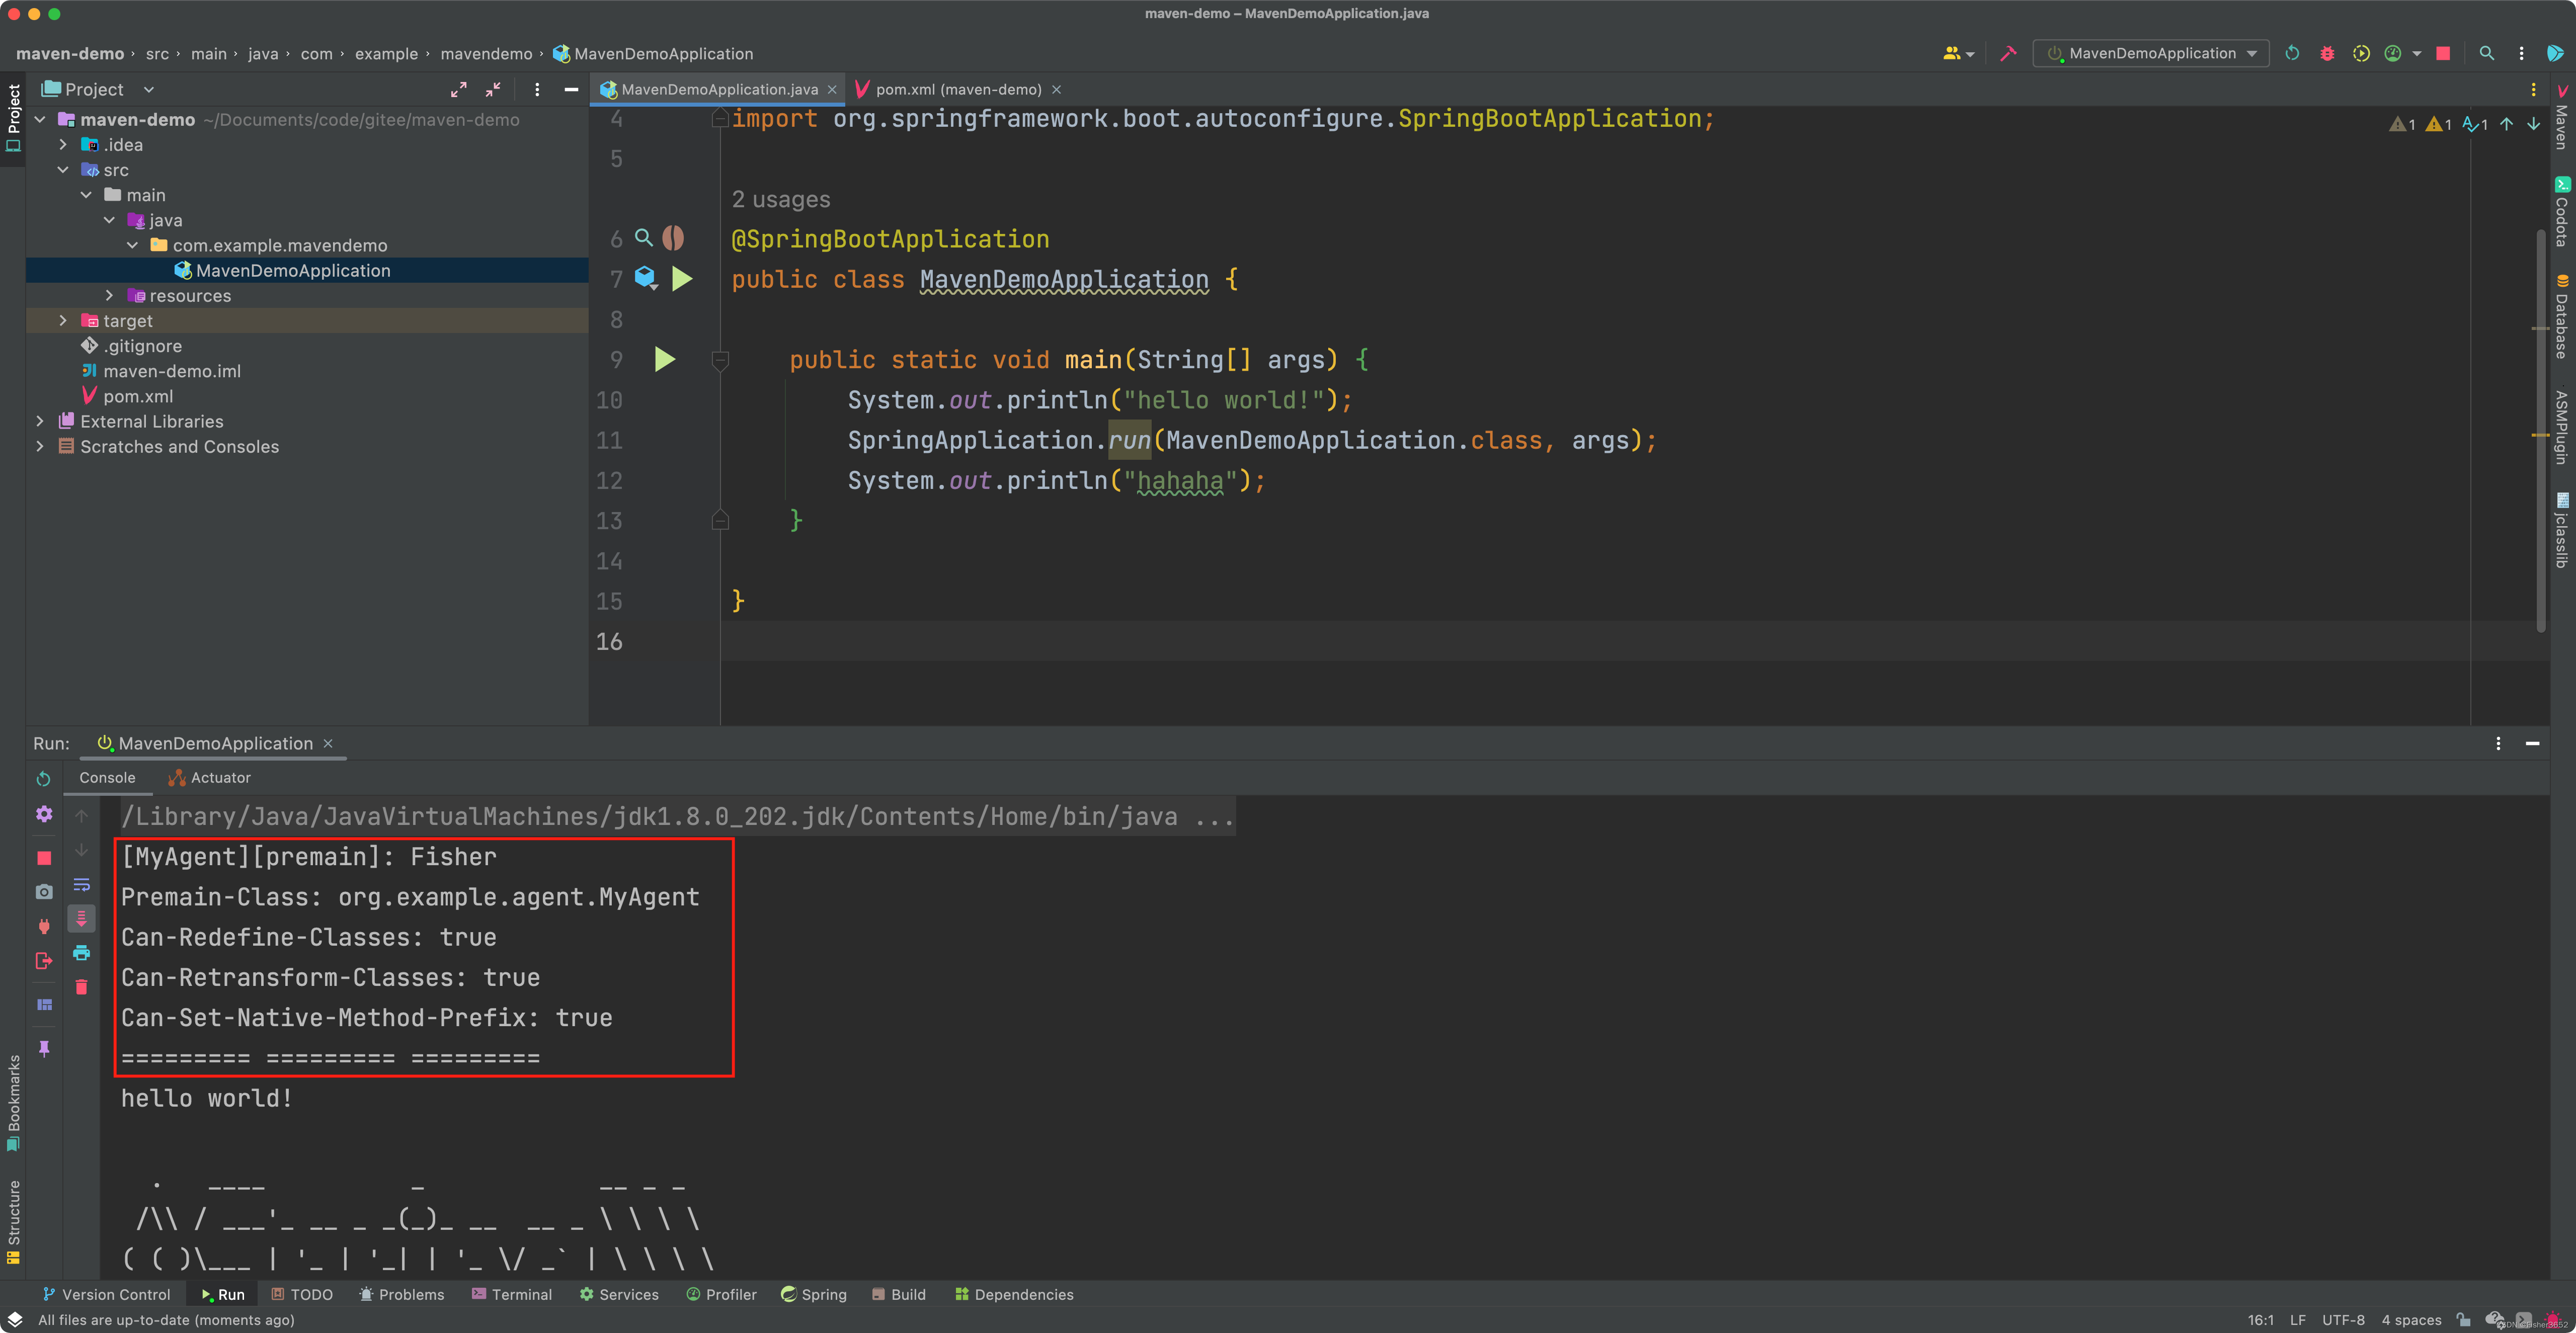The width and height of the screenshot is (2576, 1333).
Task: Select the MavenDemoApplication.java editor tab
Action: pos(717,89)
